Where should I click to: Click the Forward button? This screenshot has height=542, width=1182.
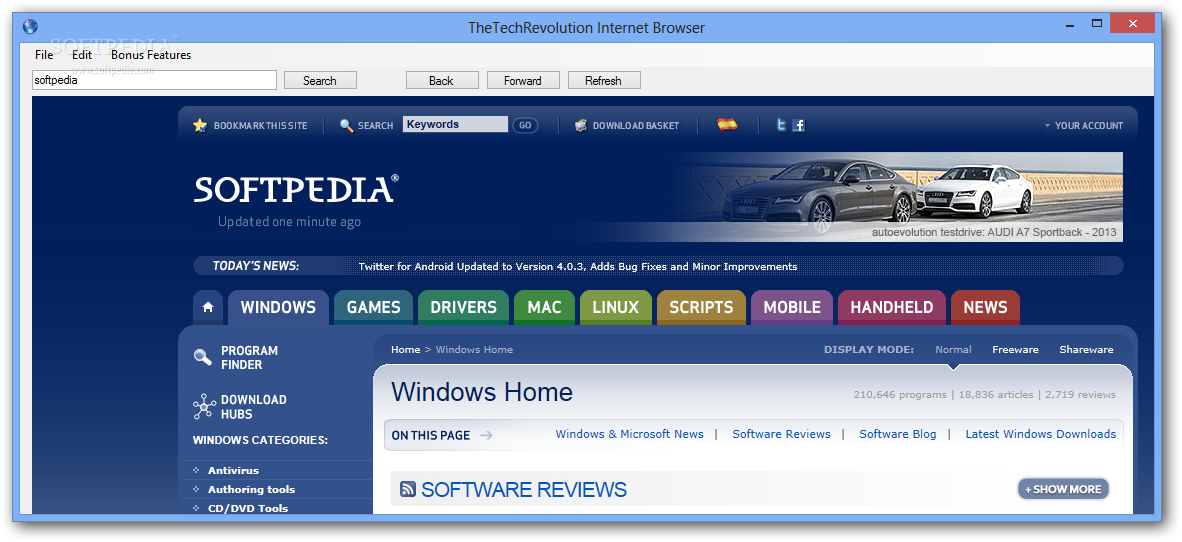coord(523,81)
